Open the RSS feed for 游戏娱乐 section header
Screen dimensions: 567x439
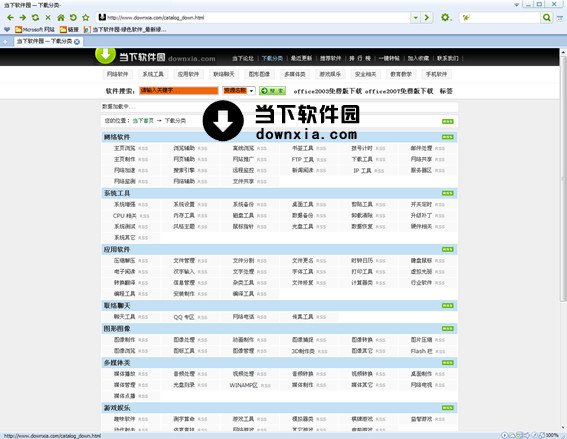447,408
